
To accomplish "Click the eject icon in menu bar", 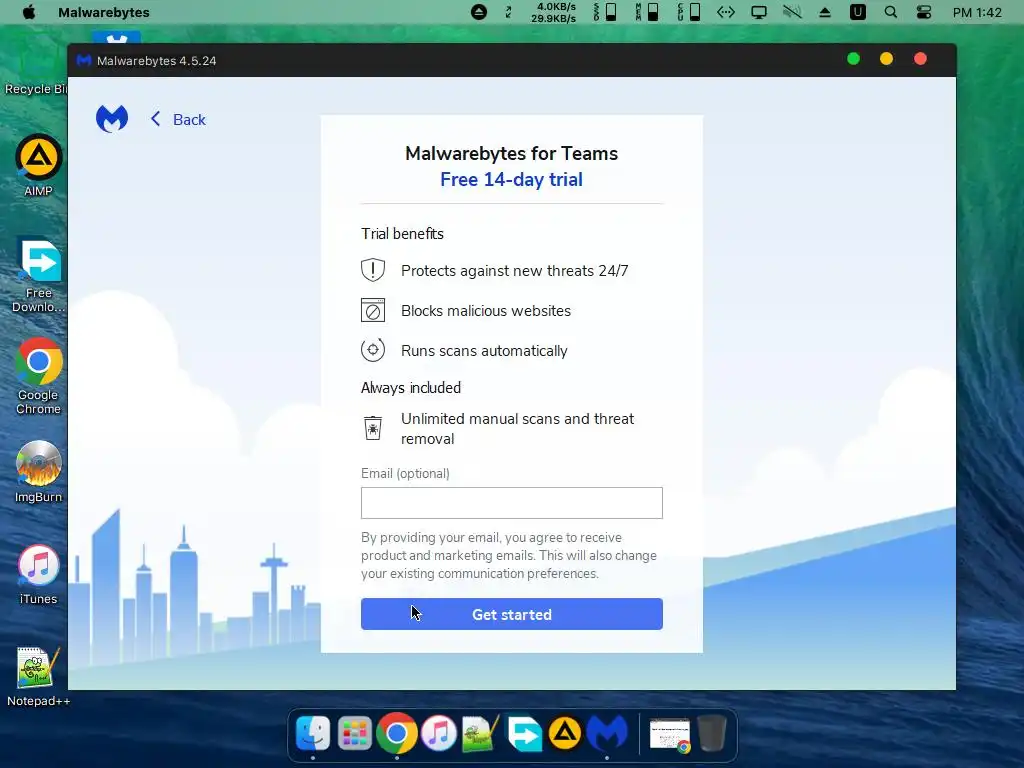I will 825,12.
